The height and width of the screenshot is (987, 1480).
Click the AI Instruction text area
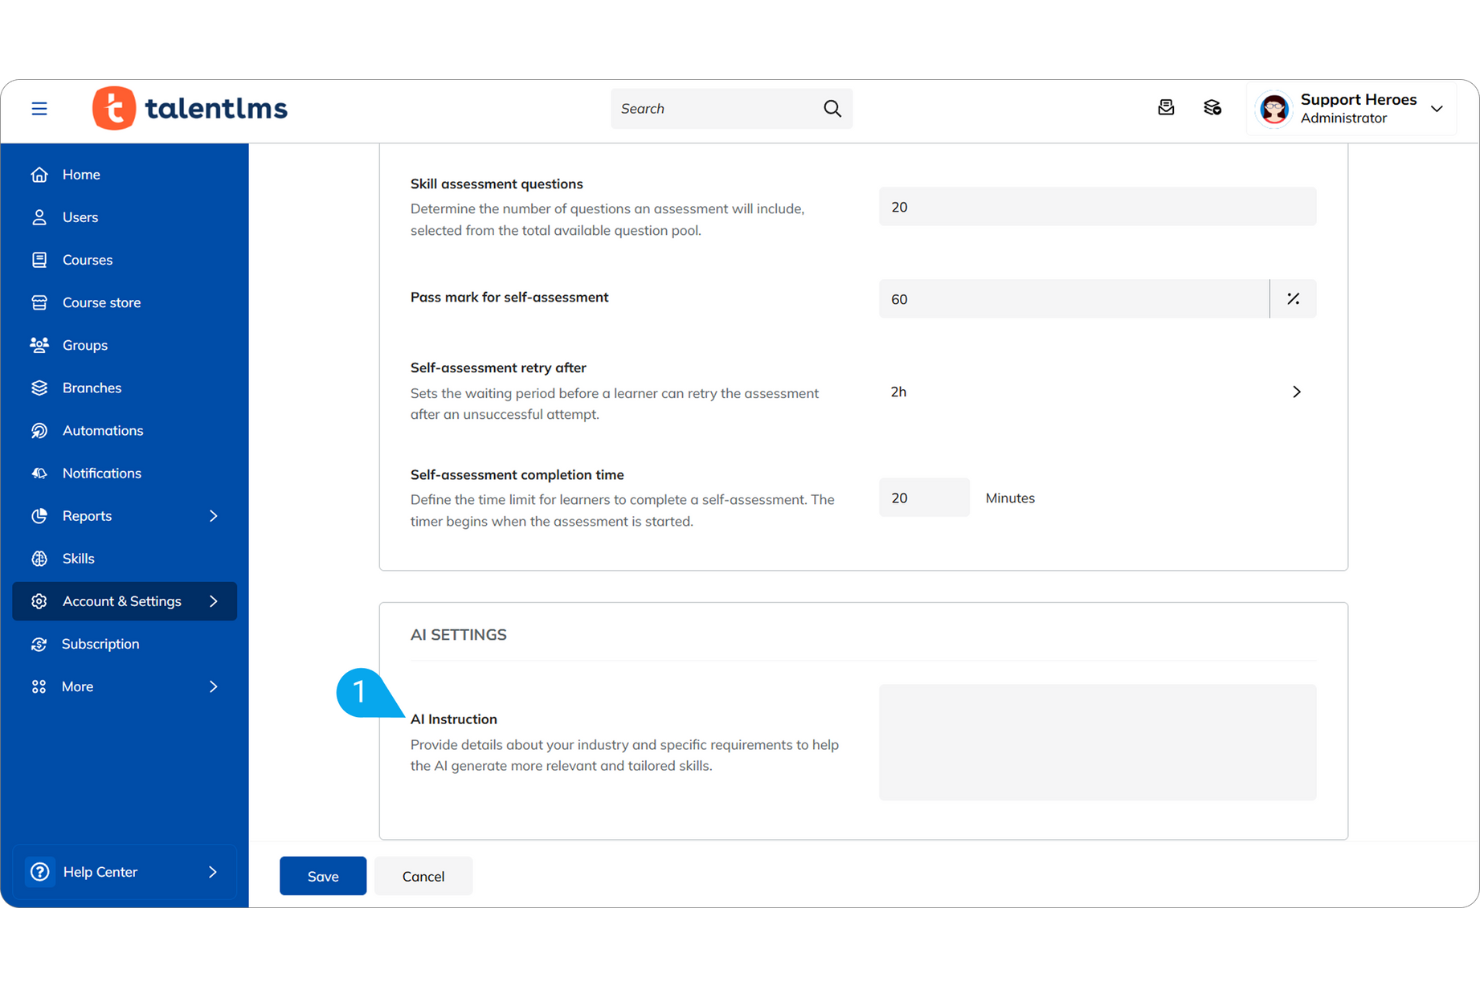pos(1097,742)
